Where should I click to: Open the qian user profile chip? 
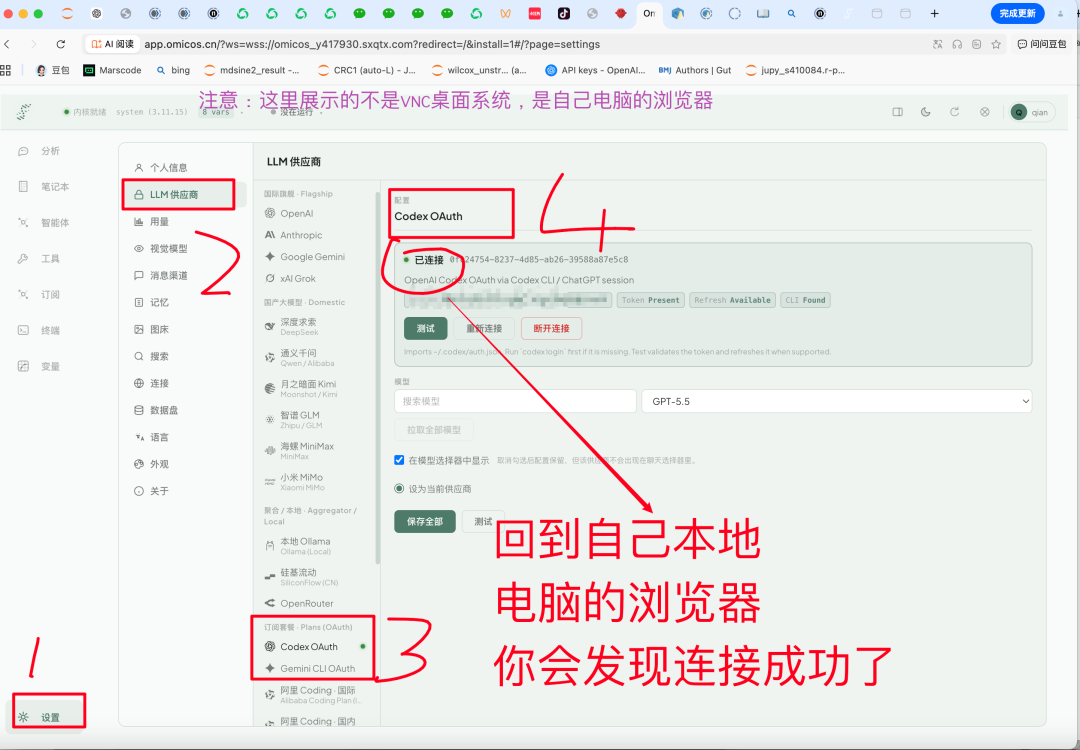click(x=1031, y=112)
